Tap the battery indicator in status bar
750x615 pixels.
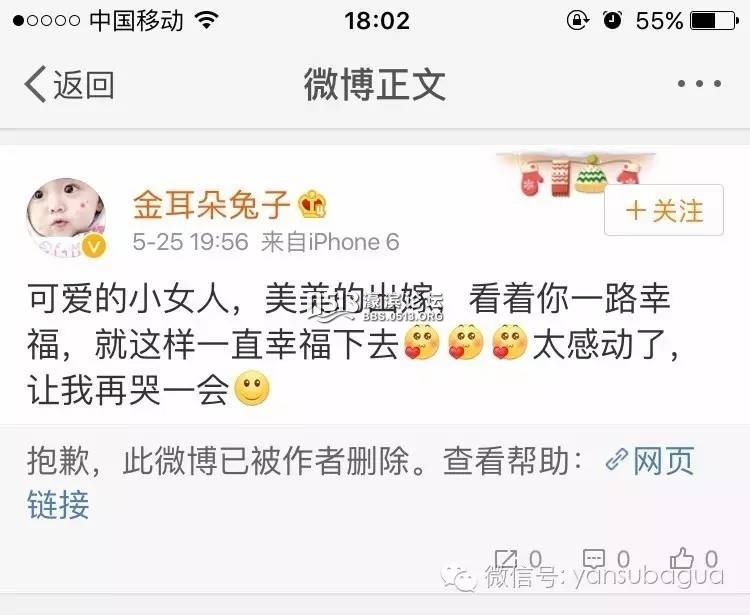pyautogui.click(x=715, y=21)
